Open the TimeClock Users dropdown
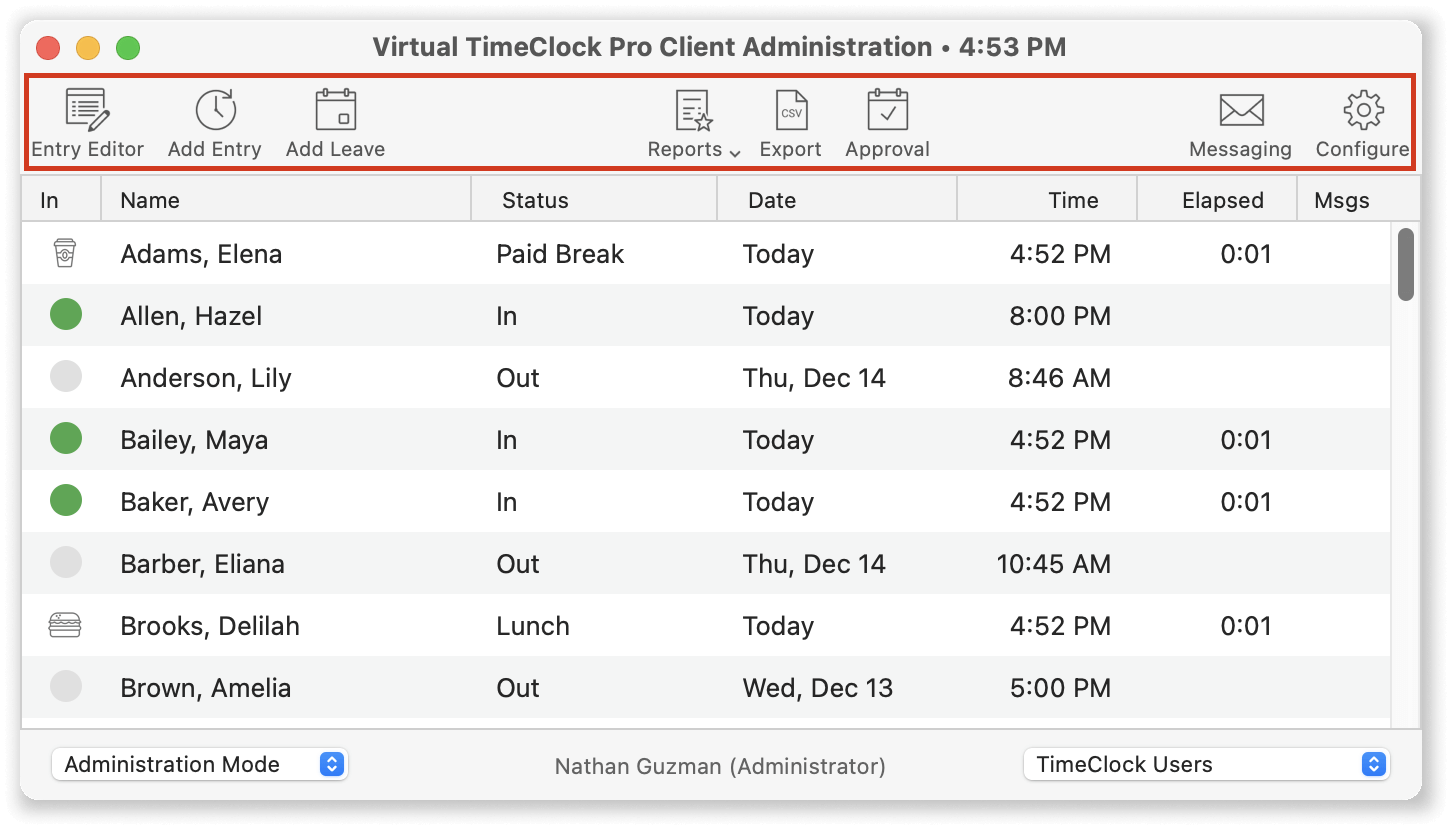Image resolution: width=1452 pixels, height=830 pixels. 1207,765
